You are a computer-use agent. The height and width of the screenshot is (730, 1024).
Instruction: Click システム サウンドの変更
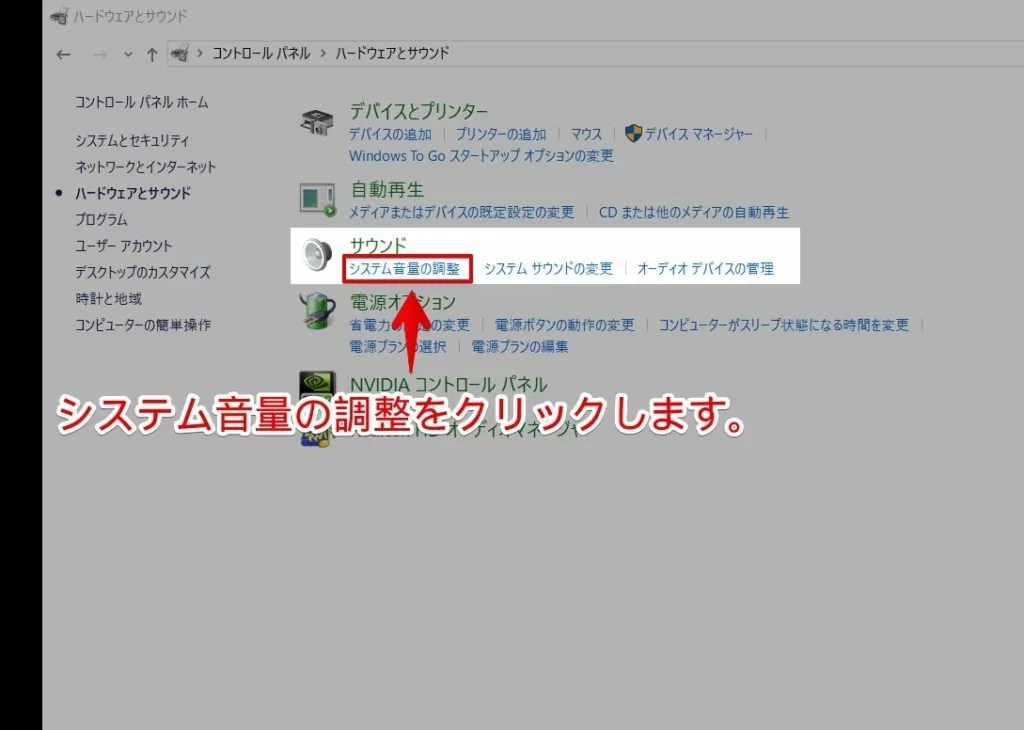[547, 268]
